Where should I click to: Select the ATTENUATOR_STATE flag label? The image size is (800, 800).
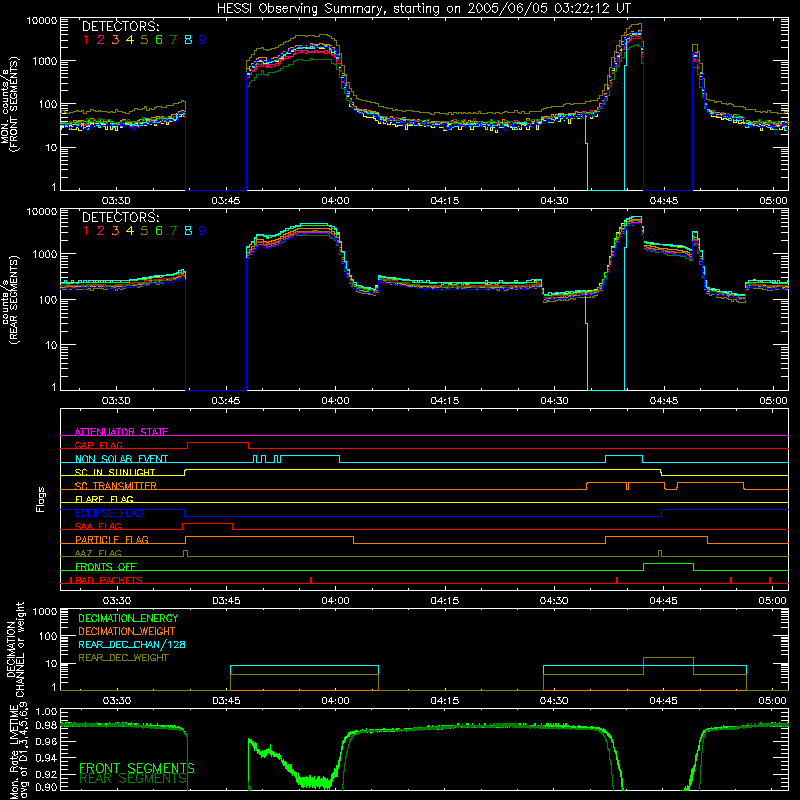point(121,432)
